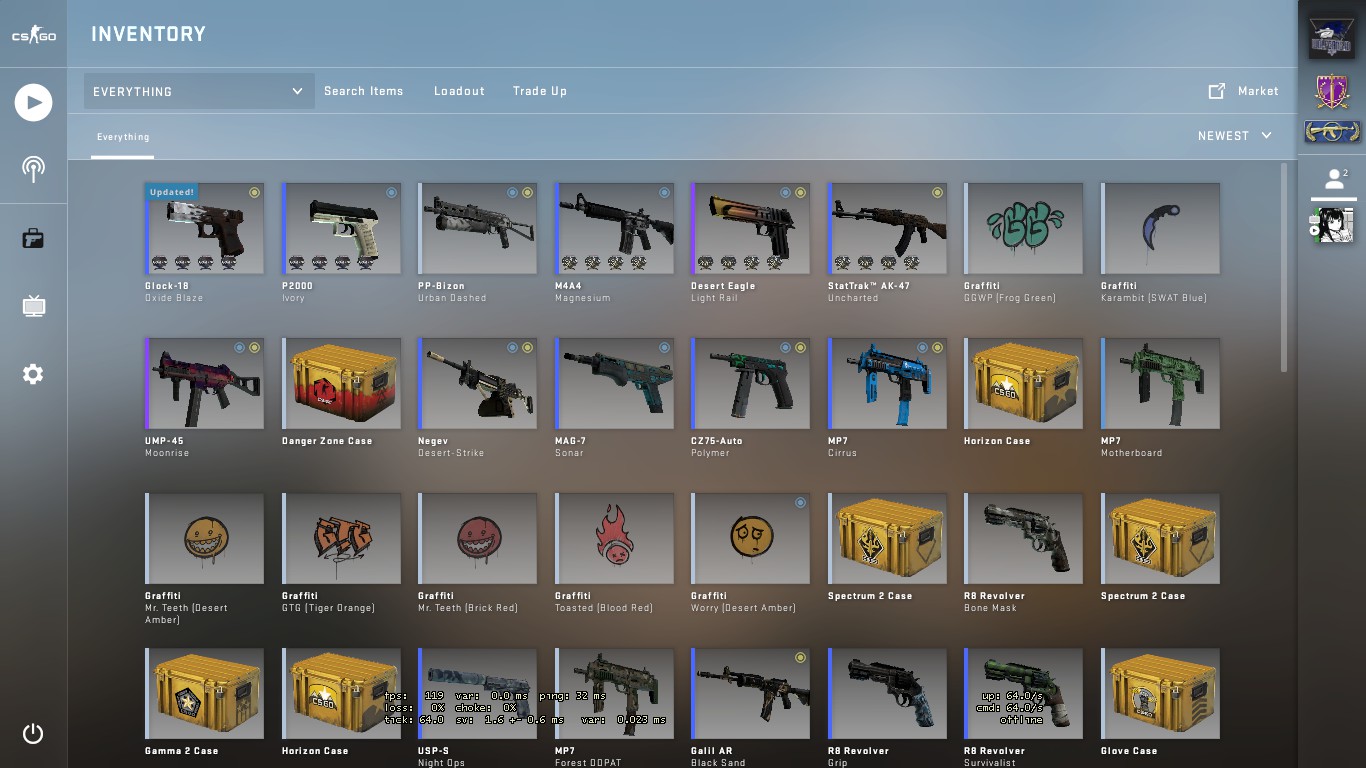The image size is (1366, 768).
Task: Open the Trade Up section
Action: coord(540,91)
